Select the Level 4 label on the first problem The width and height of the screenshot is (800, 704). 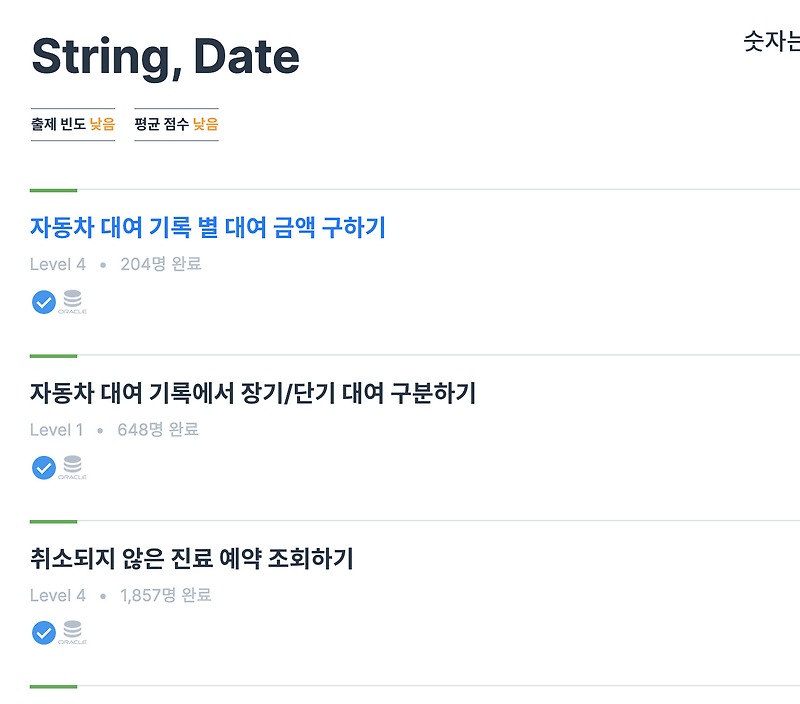point(53,263)
